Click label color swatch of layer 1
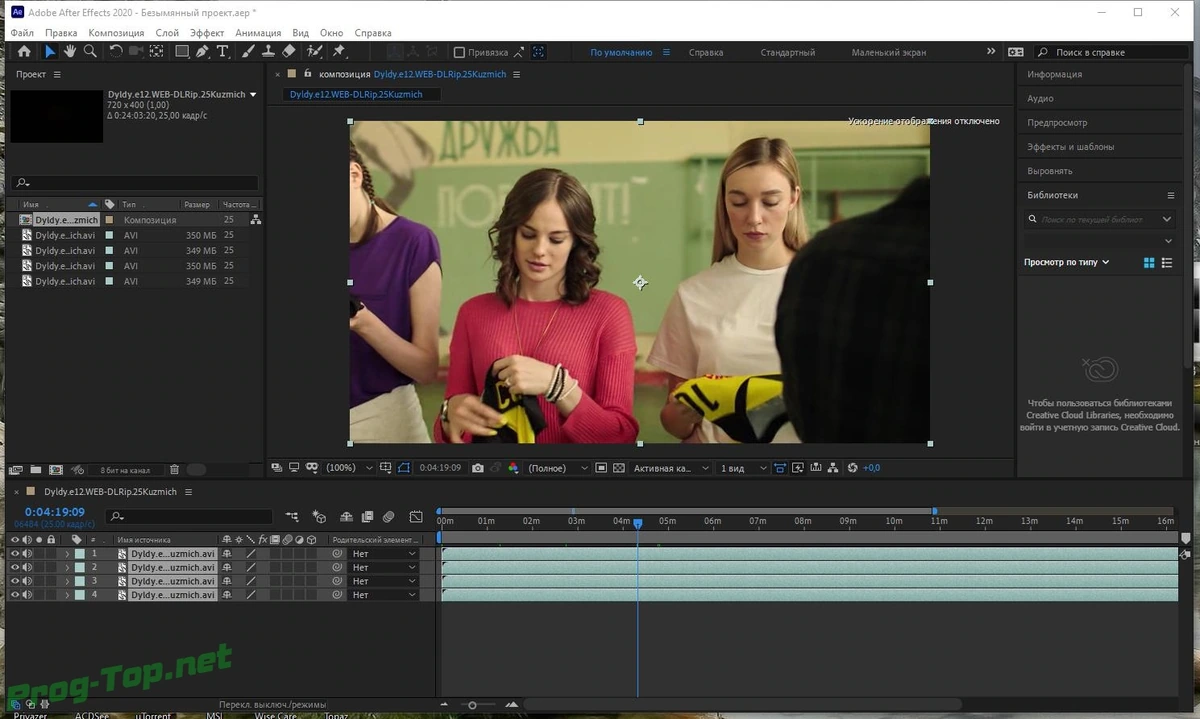Image resolution: width=1200 pixels, height=719 pixels. 79,553
